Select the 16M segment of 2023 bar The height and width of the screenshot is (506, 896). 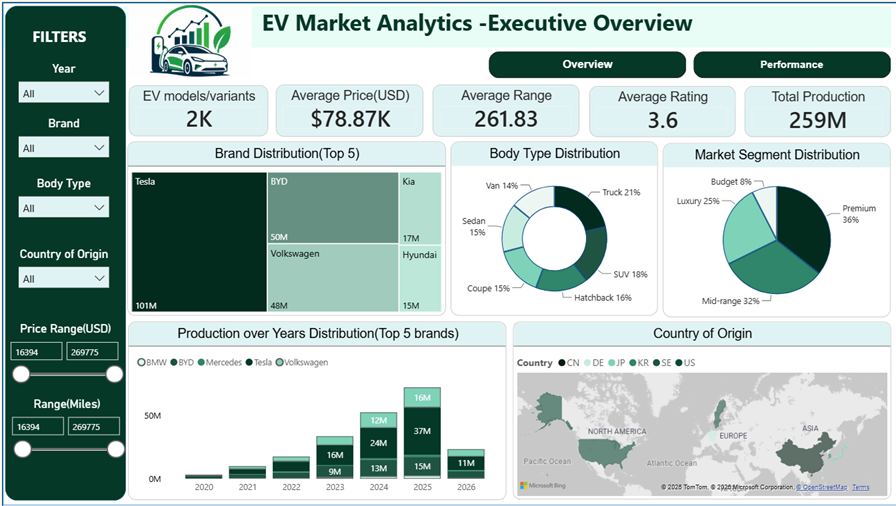(x=335, y=455)
